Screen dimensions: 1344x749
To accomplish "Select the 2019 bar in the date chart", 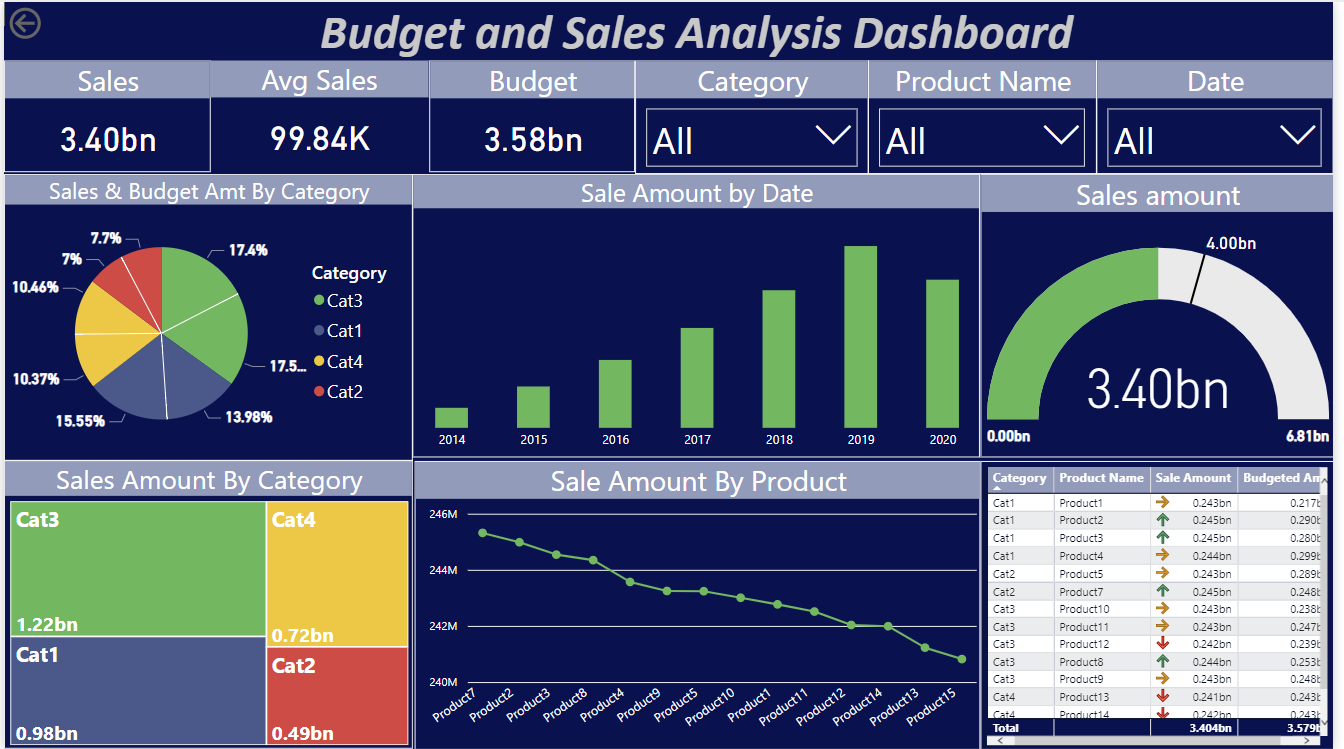I will [x=861, y=336].
